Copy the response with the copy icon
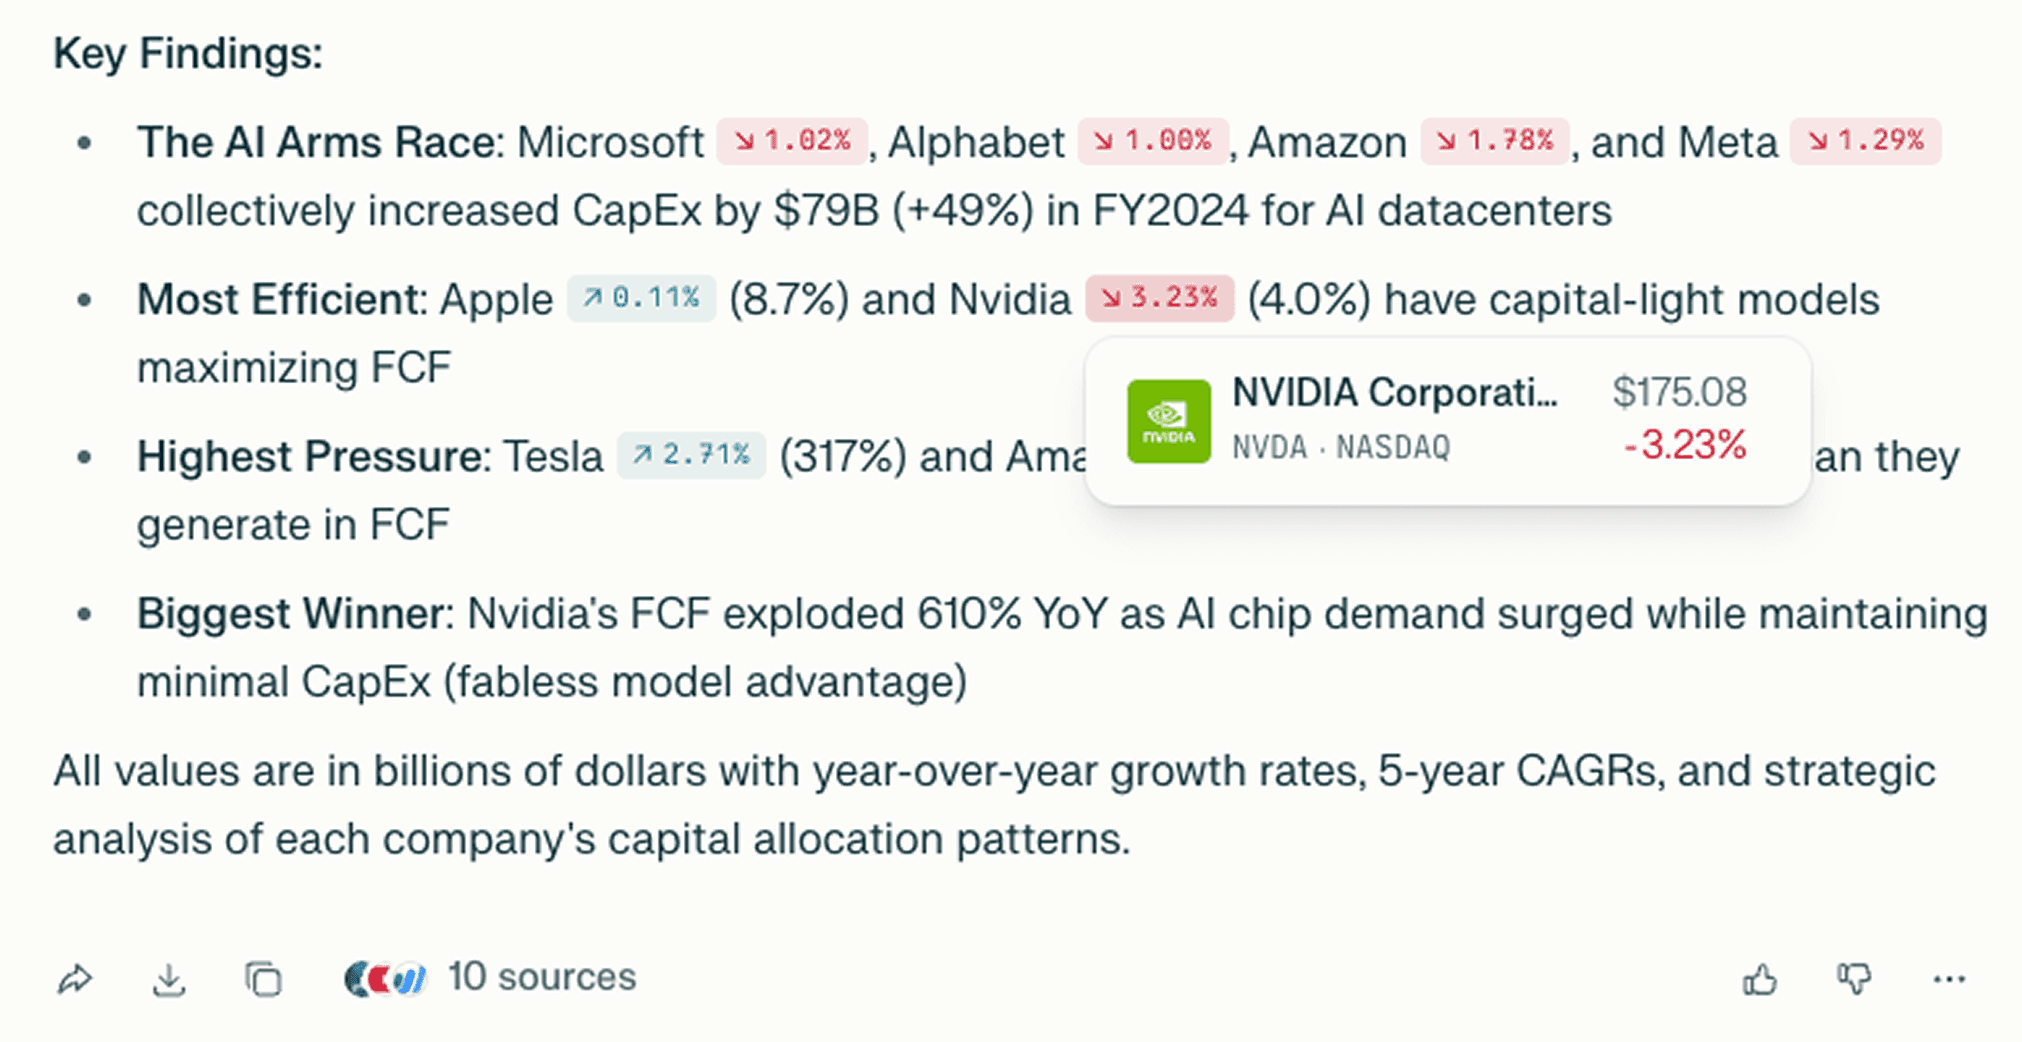This screenshot has height=1042, width=2022. coord(263,979)
